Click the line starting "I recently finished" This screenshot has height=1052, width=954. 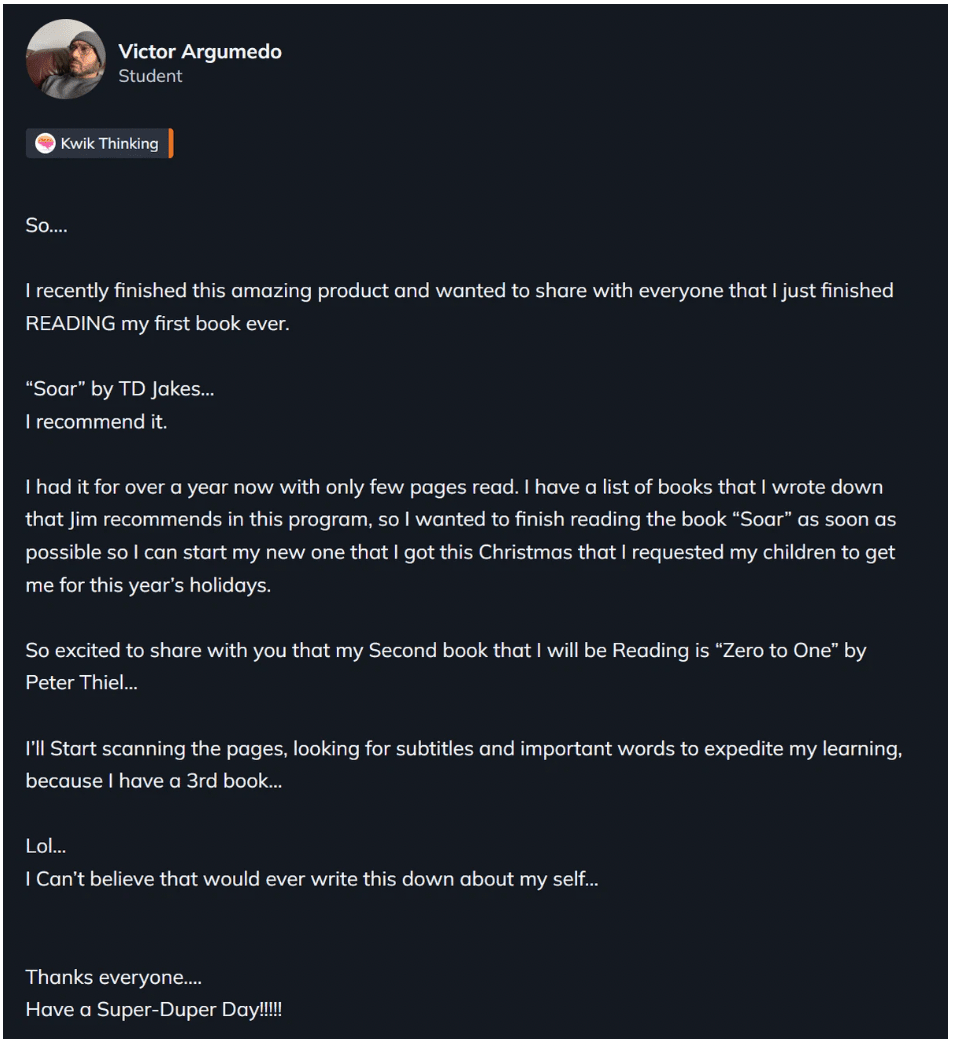(460, 291)
